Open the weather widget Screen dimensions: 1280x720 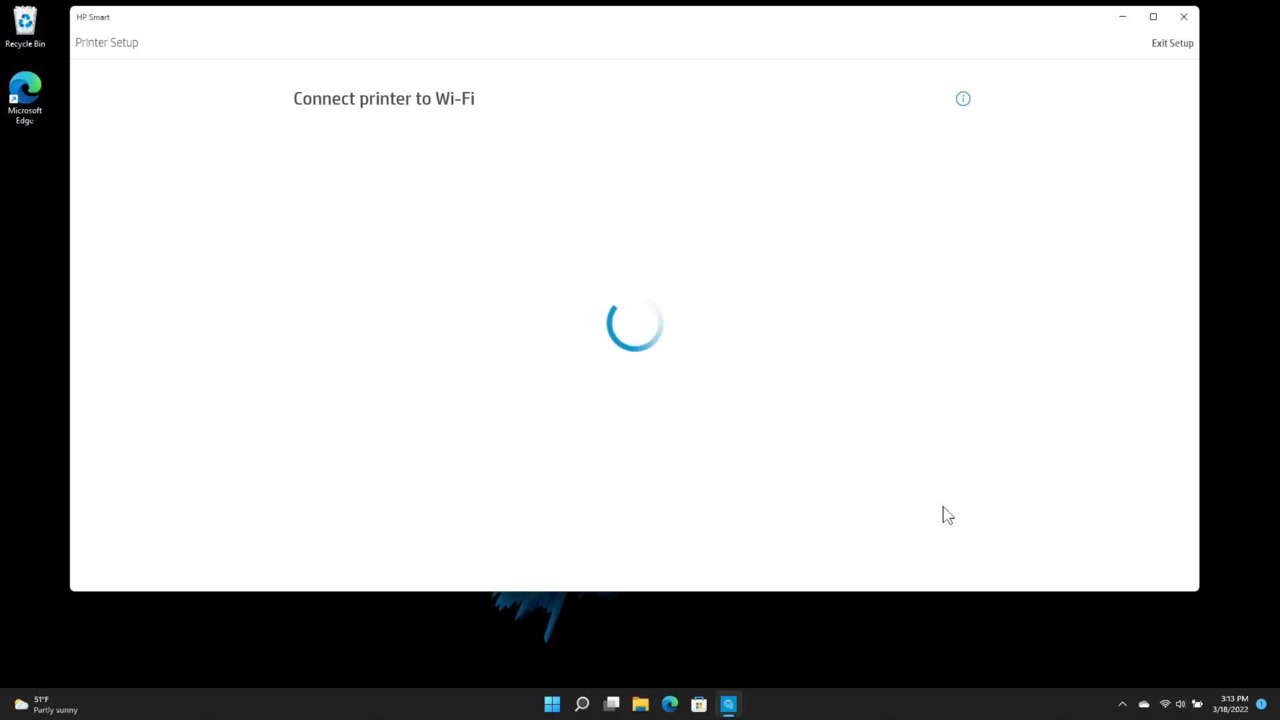pyautogui.click(x=40, y=704)
